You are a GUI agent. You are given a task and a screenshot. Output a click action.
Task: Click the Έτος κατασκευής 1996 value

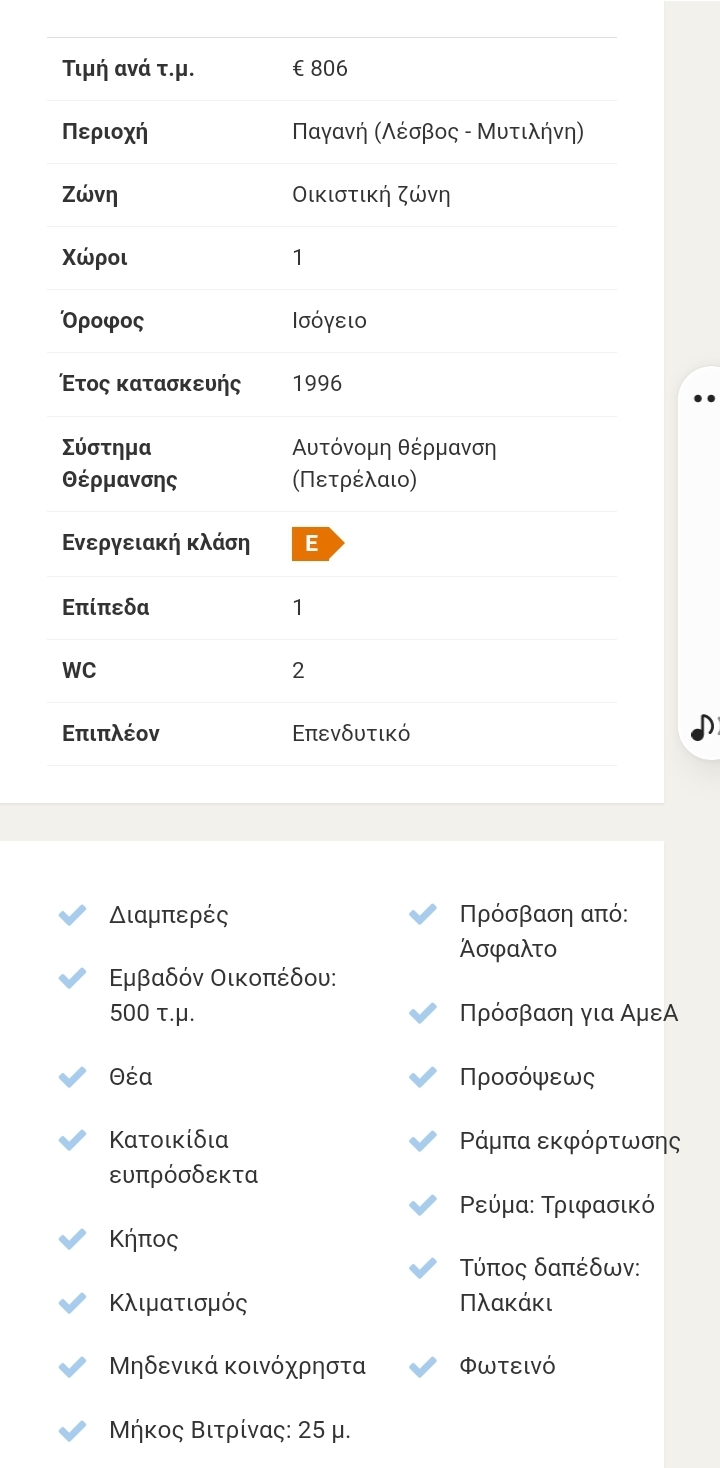[317, 384]
